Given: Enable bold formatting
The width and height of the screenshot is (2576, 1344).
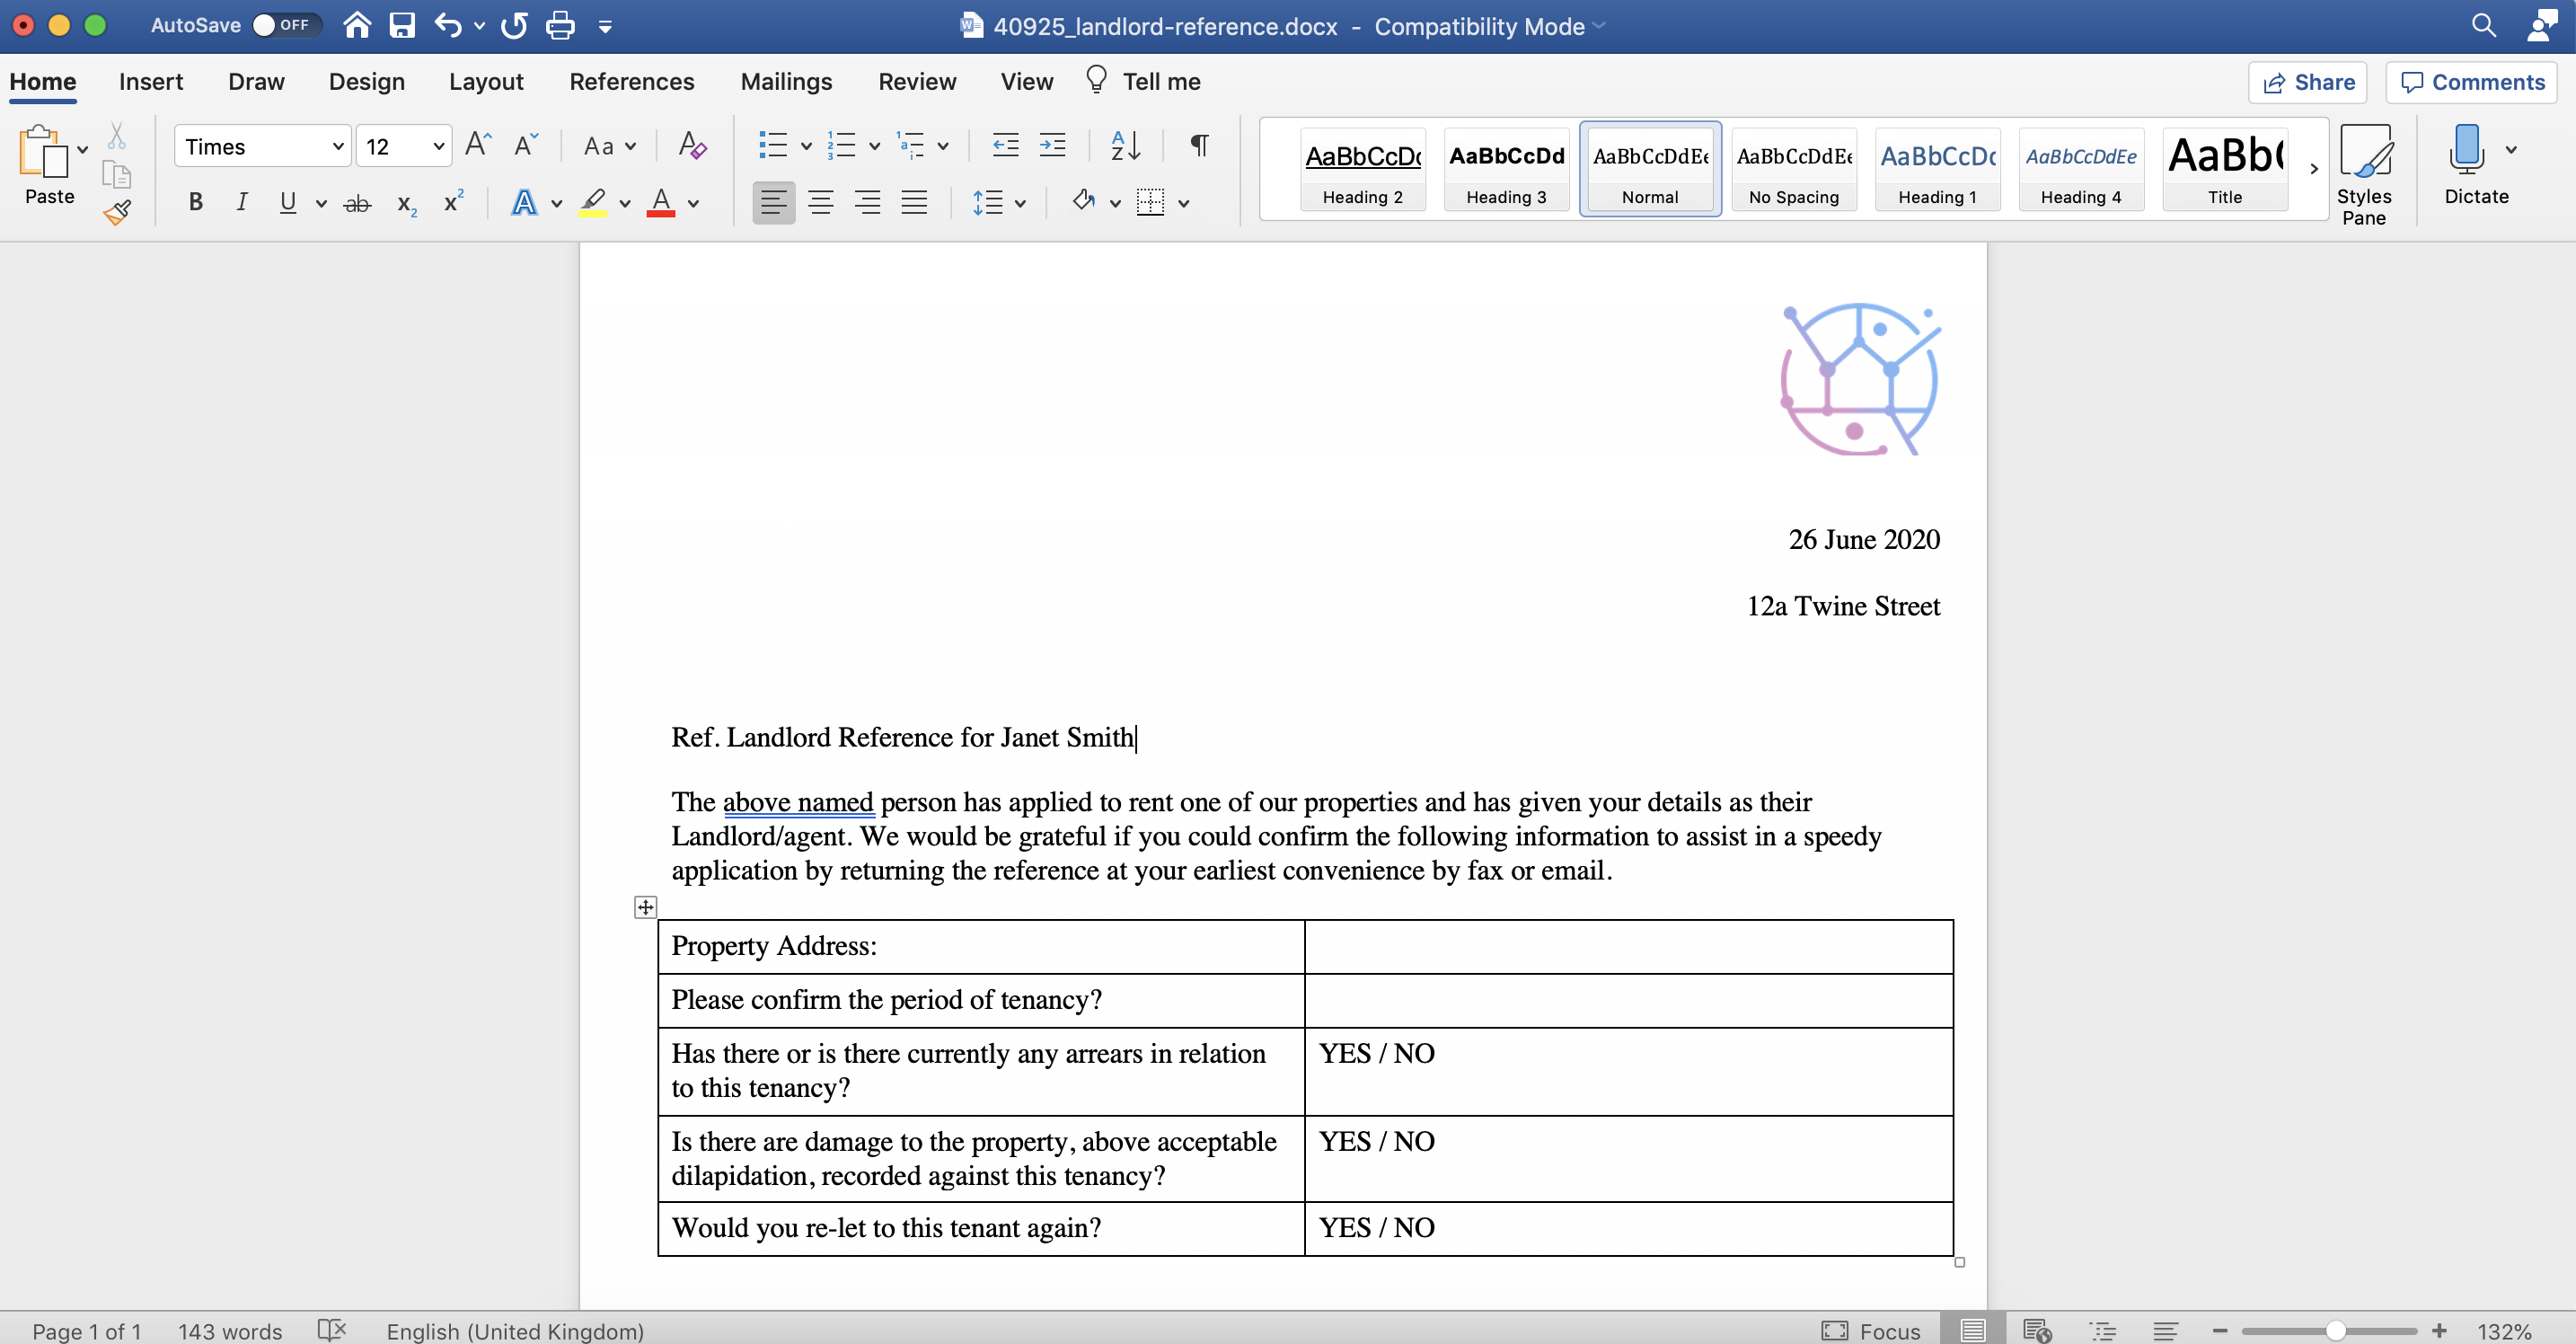Looking at the screenshot, I should [195, 202].
